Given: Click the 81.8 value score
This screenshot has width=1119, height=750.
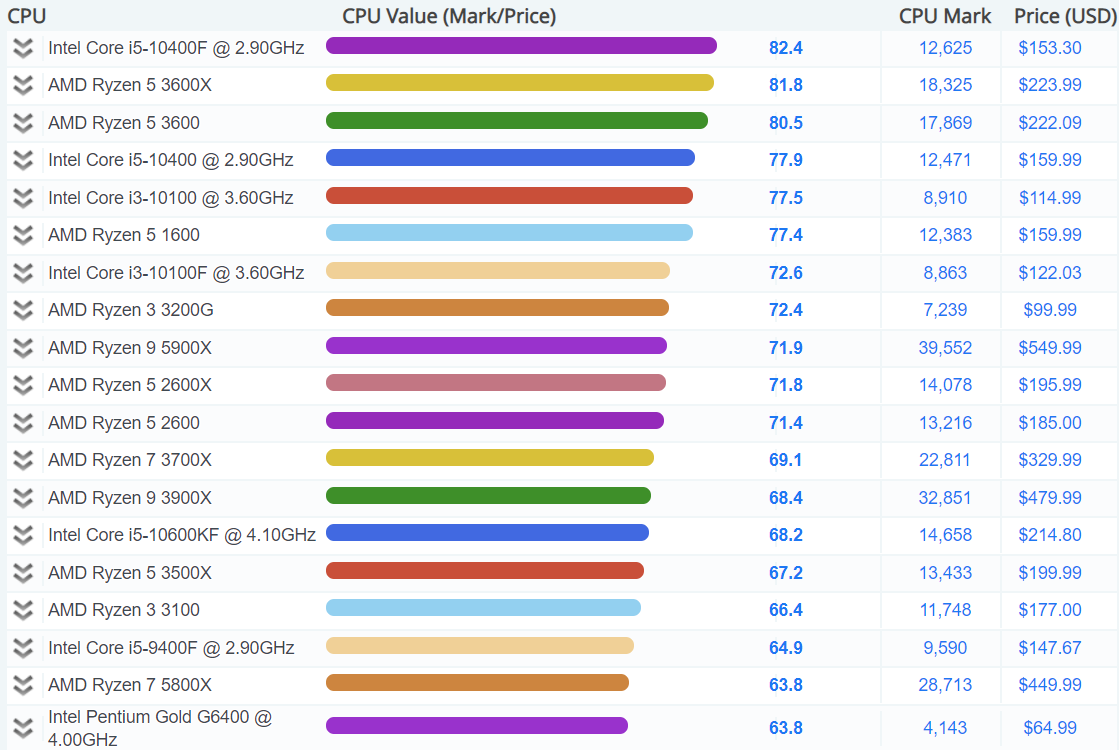Looking at the screenshot, I should click(786, 85).
